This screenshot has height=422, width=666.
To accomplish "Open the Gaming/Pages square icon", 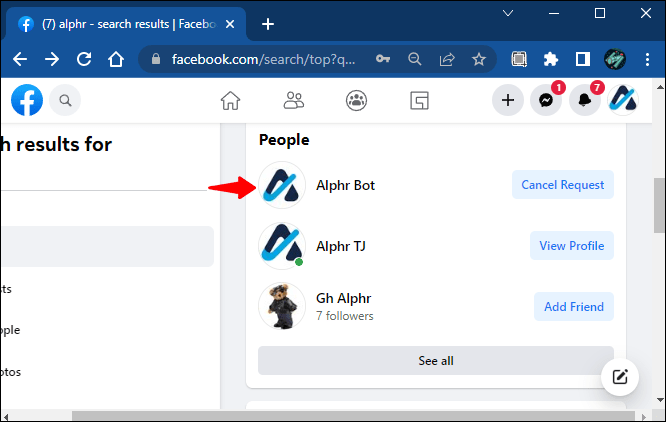I will pos(419,101).
